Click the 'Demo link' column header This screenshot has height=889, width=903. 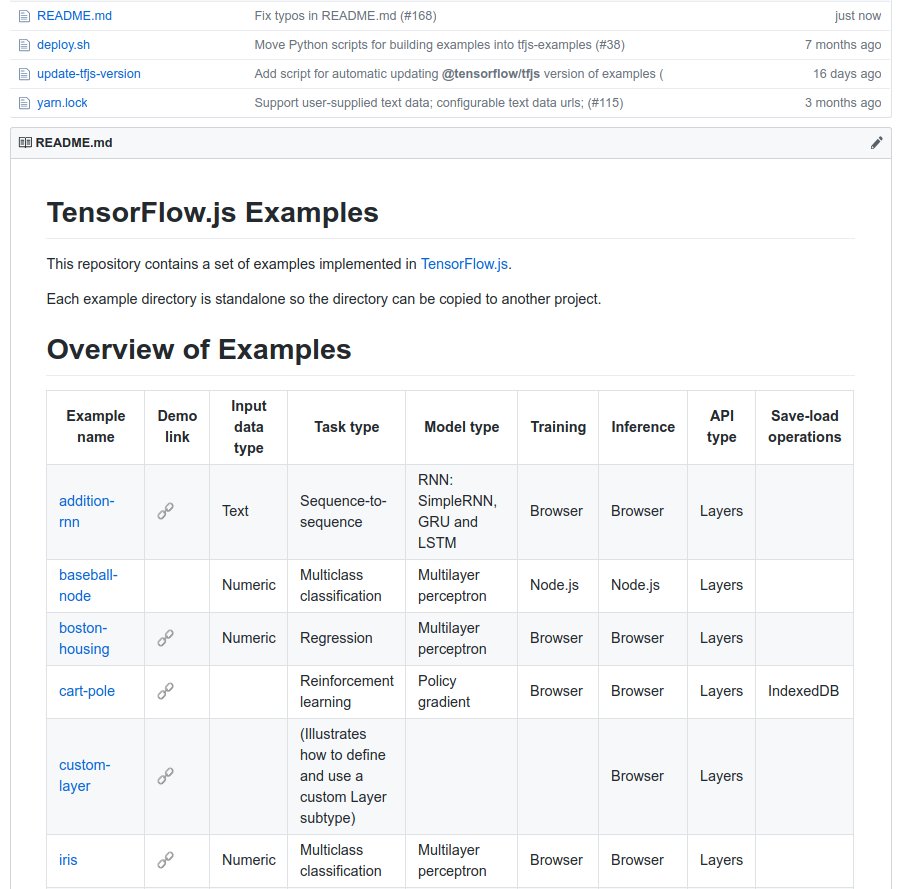pyautogui.click(x=177, y=427)
